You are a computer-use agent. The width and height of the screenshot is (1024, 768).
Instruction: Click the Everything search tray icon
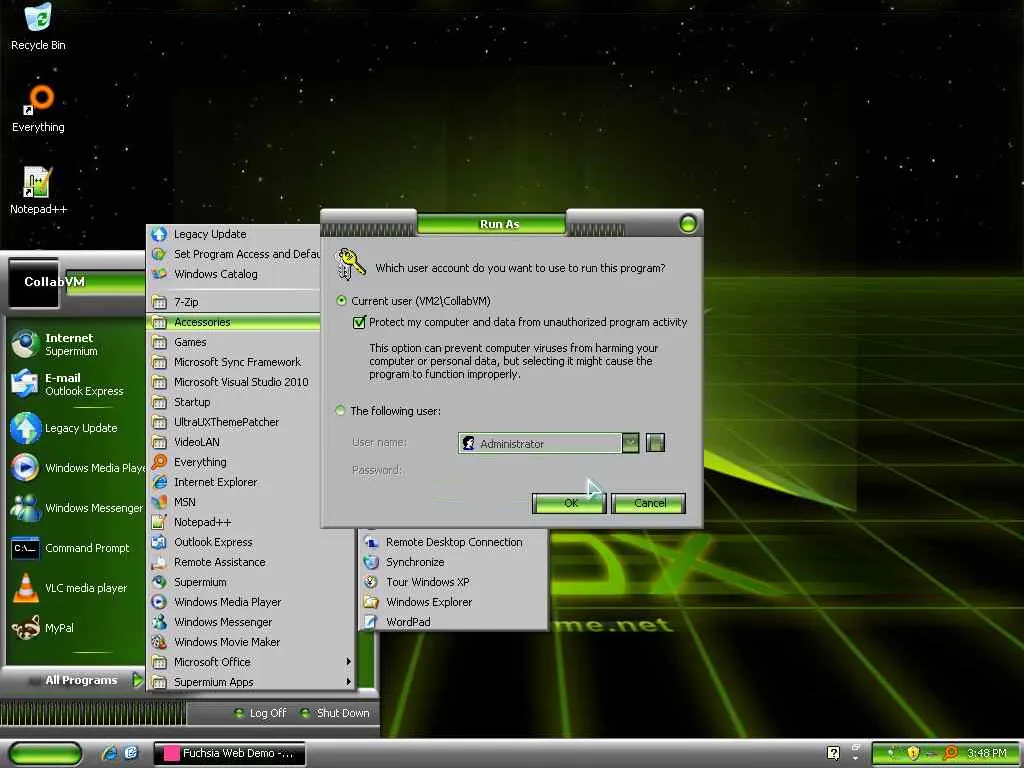(951, 753)
